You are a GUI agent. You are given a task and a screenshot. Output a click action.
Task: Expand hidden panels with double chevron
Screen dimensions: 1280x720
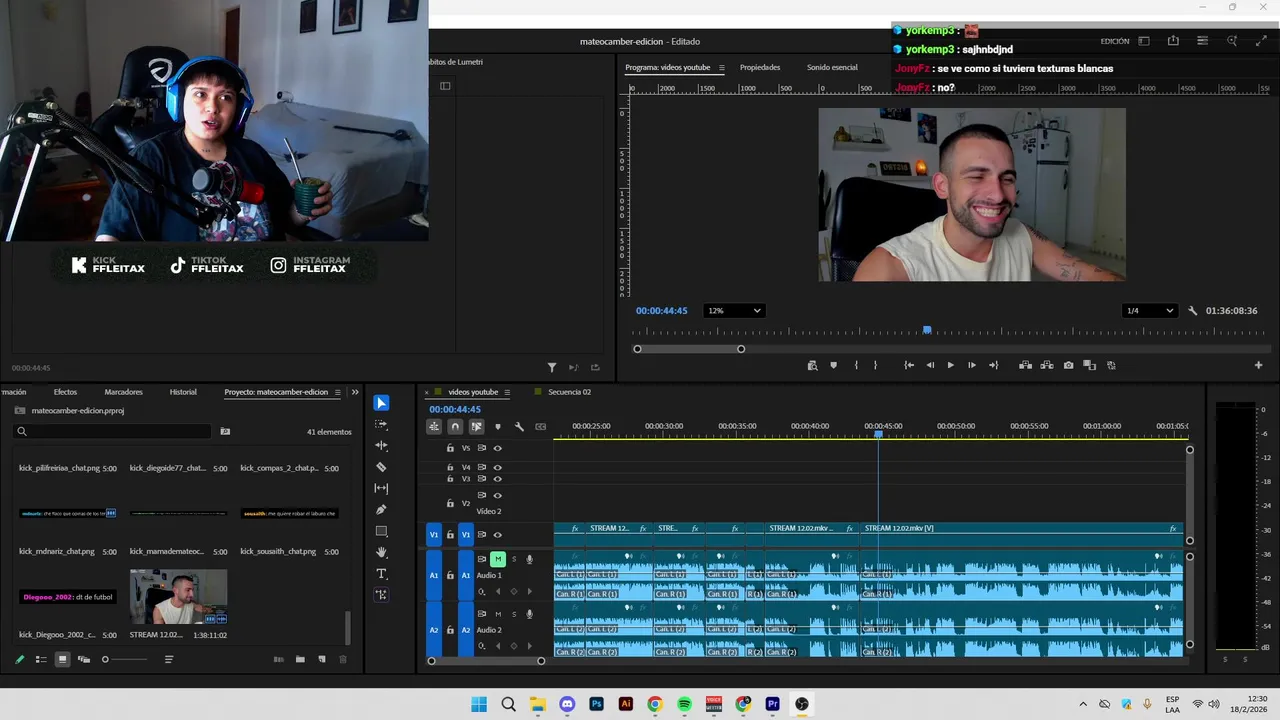[x=354, y=392]
